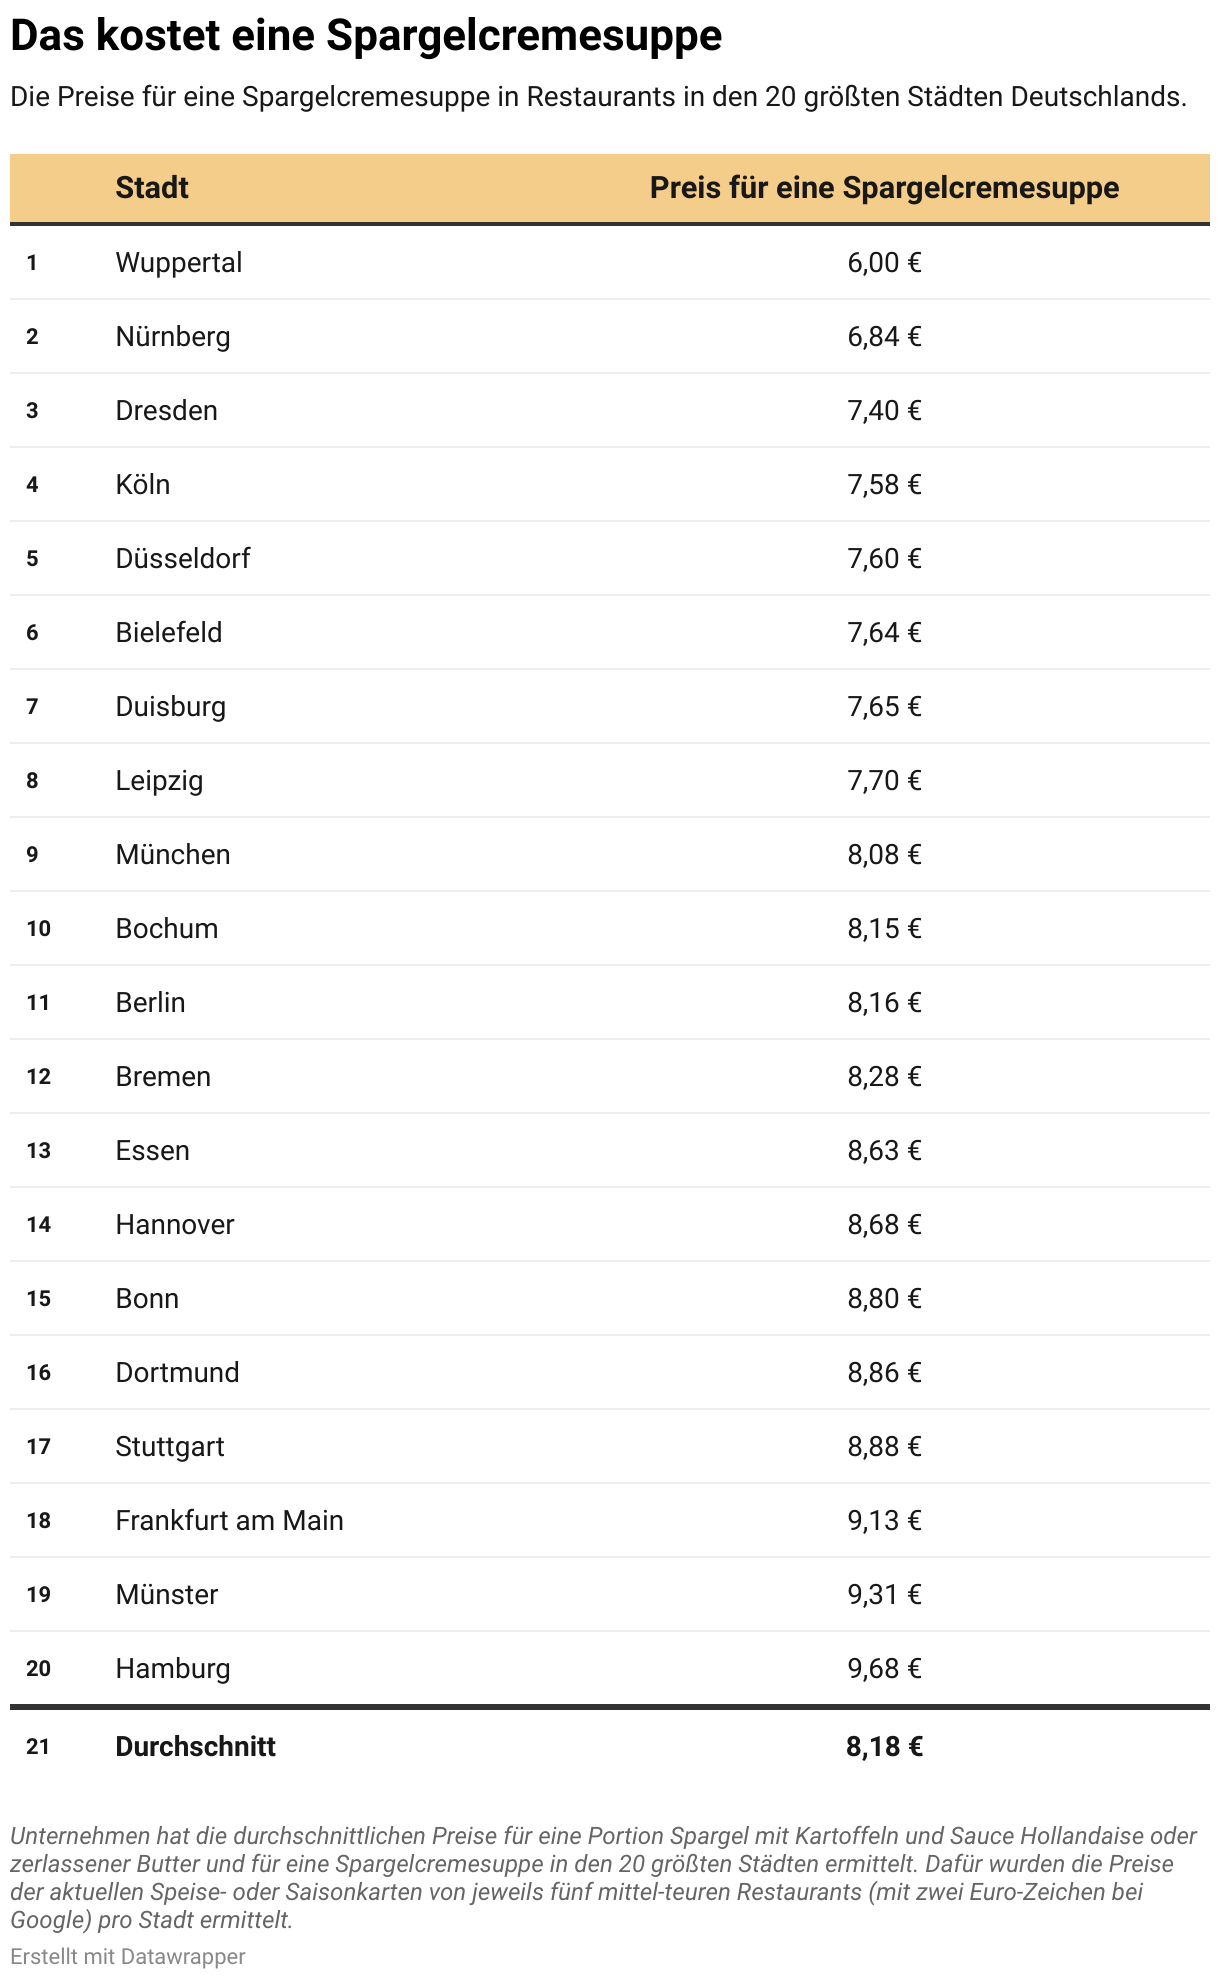Click Hamburg's price 9,68 €
Image resolution: width=1220 pixels, height=1980 pixels.
(x=884, y=1669)
